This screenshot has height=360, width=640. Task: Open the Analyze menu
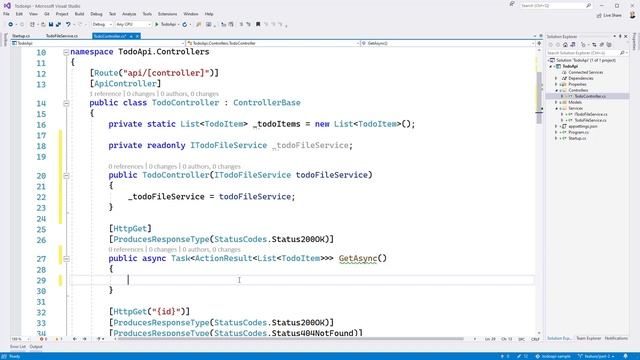[129, 14]
